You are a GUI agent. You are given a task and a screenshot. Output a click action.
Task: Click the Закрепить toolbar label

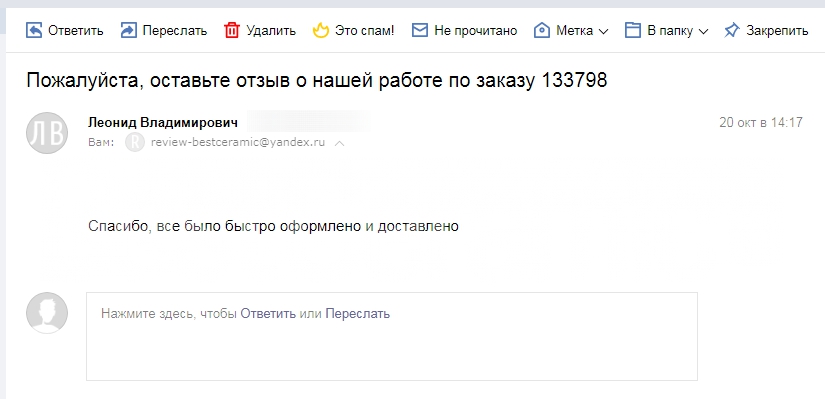pyautogui.click(x=777, y=31)
